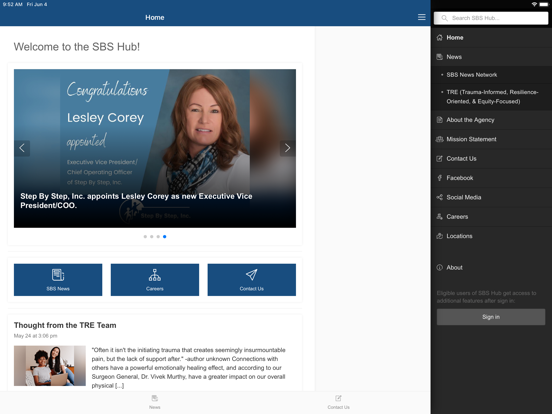
Task: Tap the News icon in bottom bar
Action: (x=155, y=398)
